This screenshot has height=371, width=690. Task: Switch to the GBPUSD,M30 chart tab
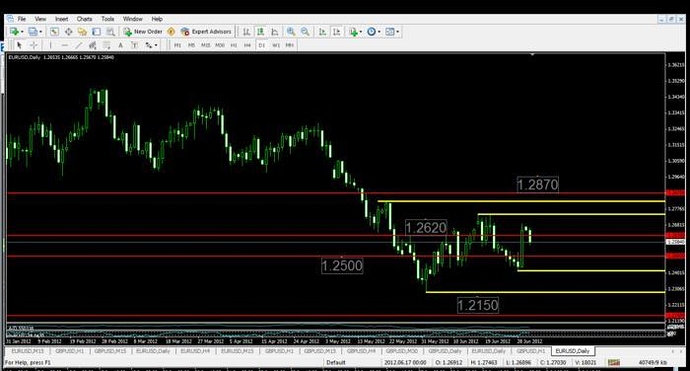[x=402, y=351]
